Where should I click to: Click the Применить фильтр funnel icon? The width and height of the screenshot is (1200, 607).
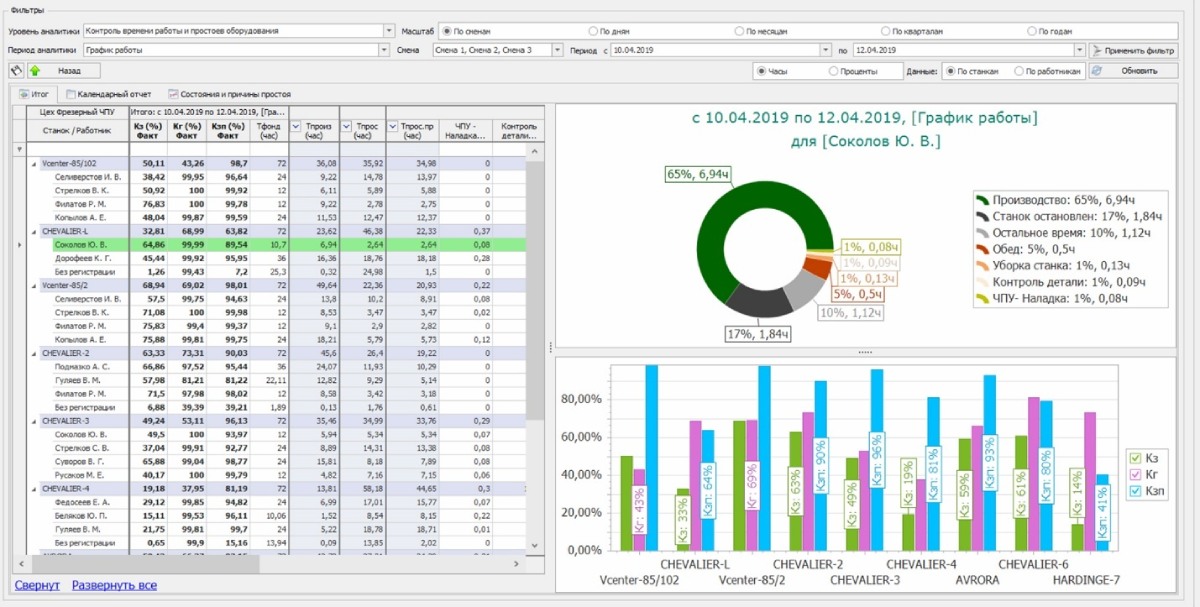click(1097, 49)
